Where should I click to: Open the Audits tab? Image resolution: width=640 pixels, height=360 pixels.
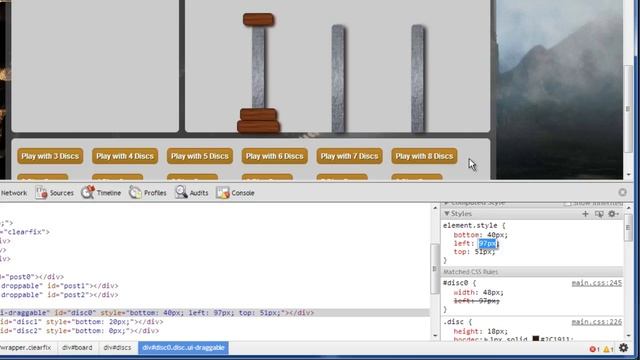pyautogui.click(x=192, y=193)
